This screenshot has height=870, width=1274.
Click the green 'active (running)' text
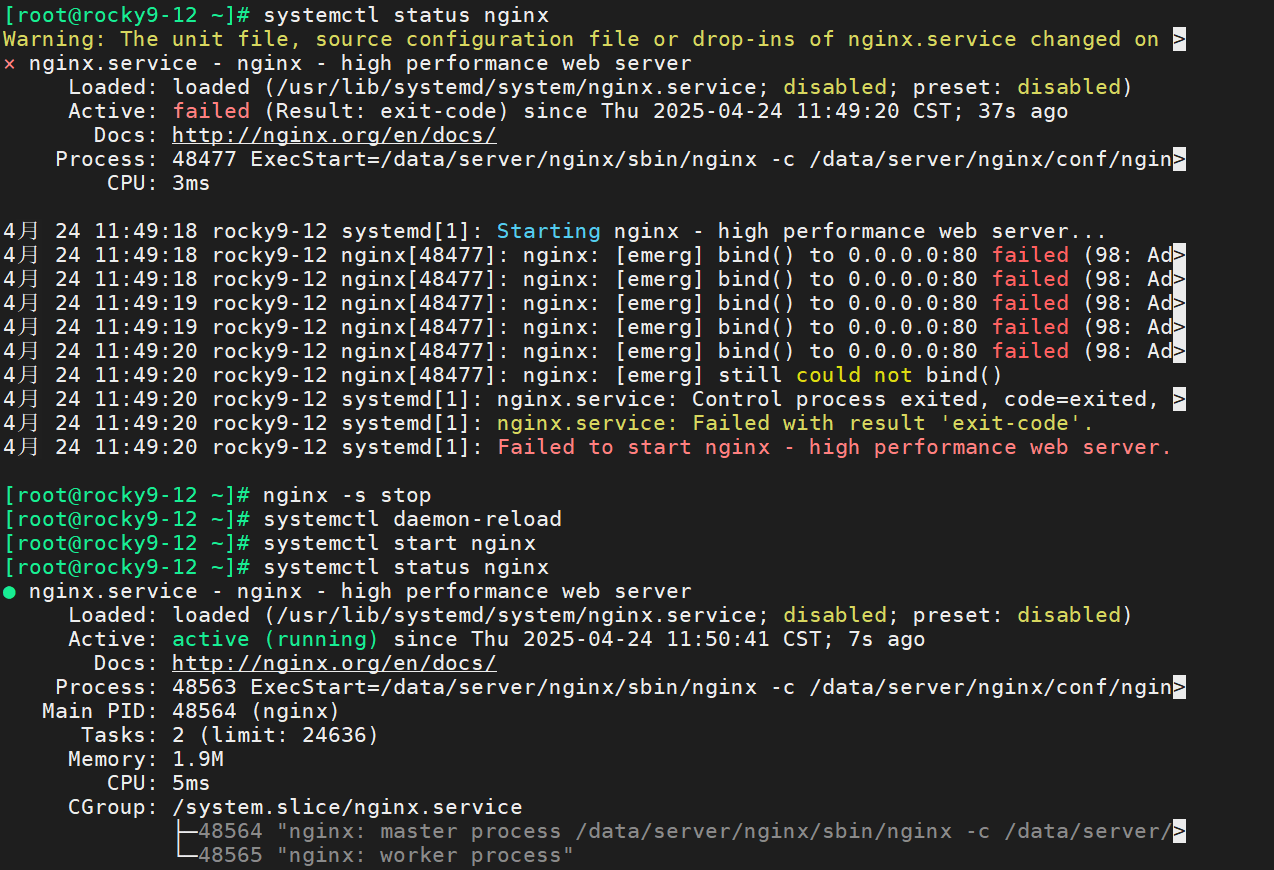[275, 639]
